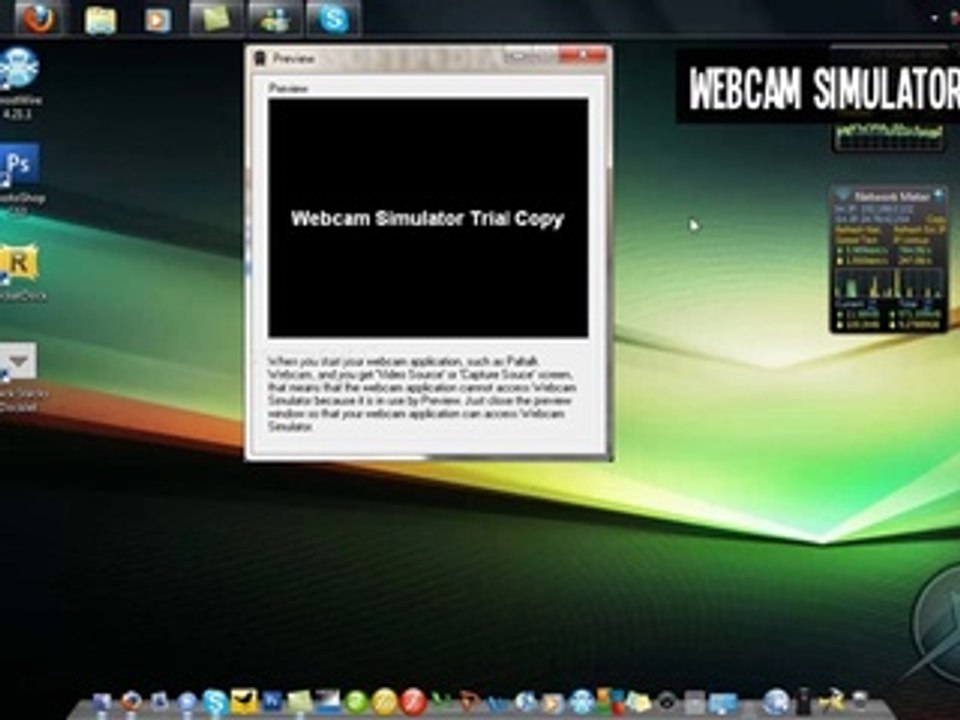Image resolution: width=960 pixels, height=720 pixels.
Task: Open the Messenger people icon in top taskbar
Action: 275,18
